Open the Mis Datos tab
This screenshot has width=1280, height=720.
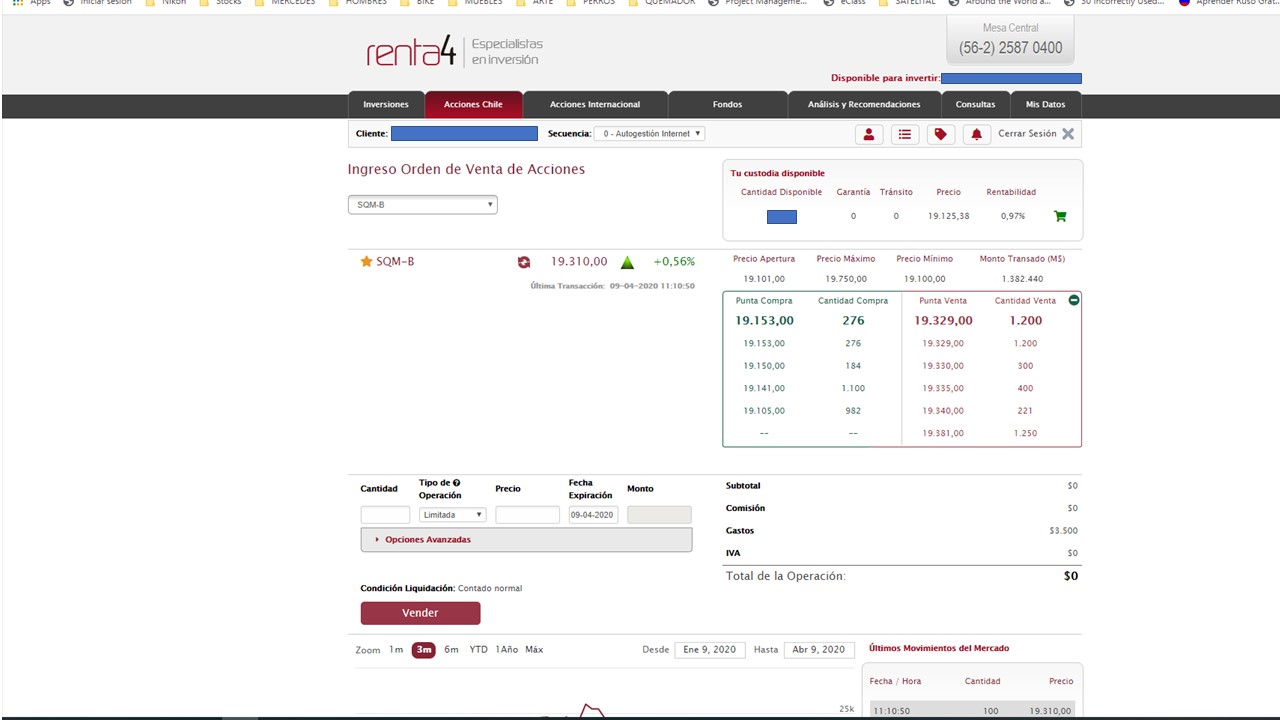[1046, 104]
